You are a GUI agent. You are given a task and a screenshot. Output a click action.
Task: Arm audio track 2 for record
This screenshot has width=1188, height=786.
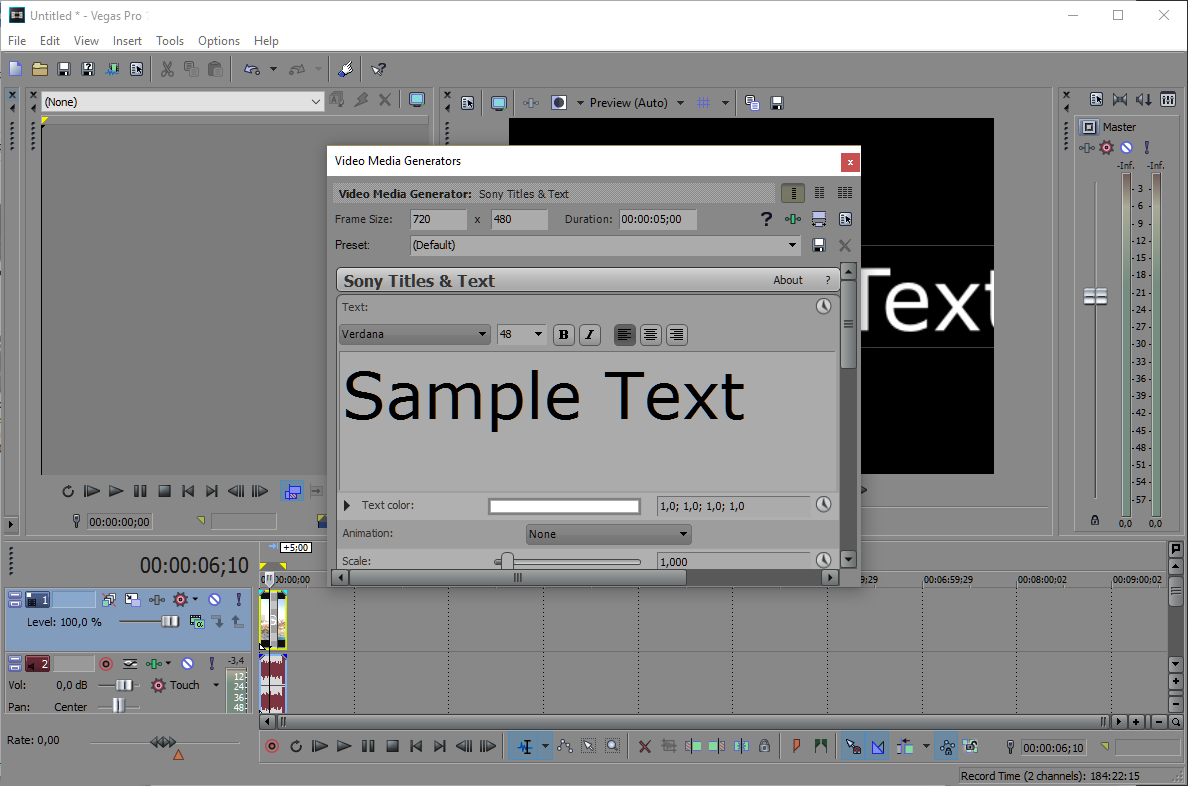pos(106,664)
